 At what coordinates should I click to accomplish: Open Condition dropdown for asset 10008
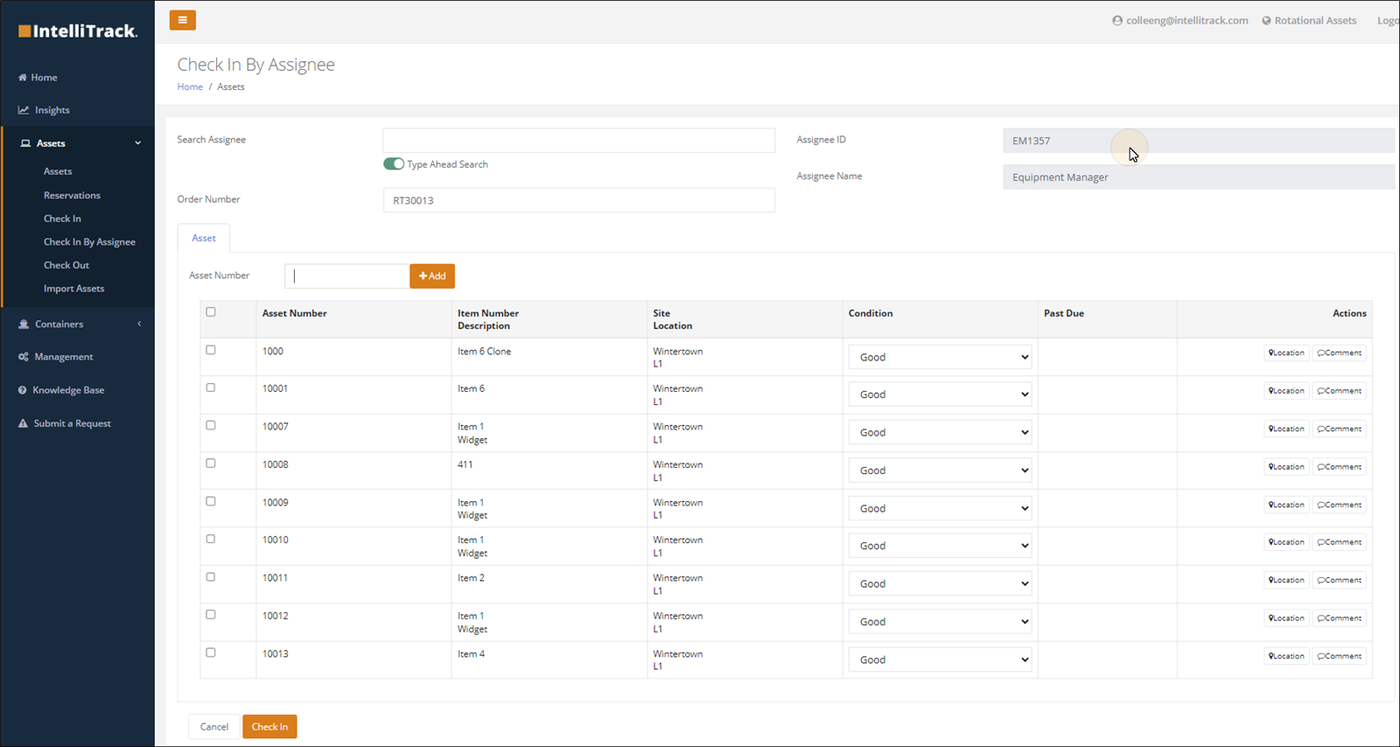point(940,470)
